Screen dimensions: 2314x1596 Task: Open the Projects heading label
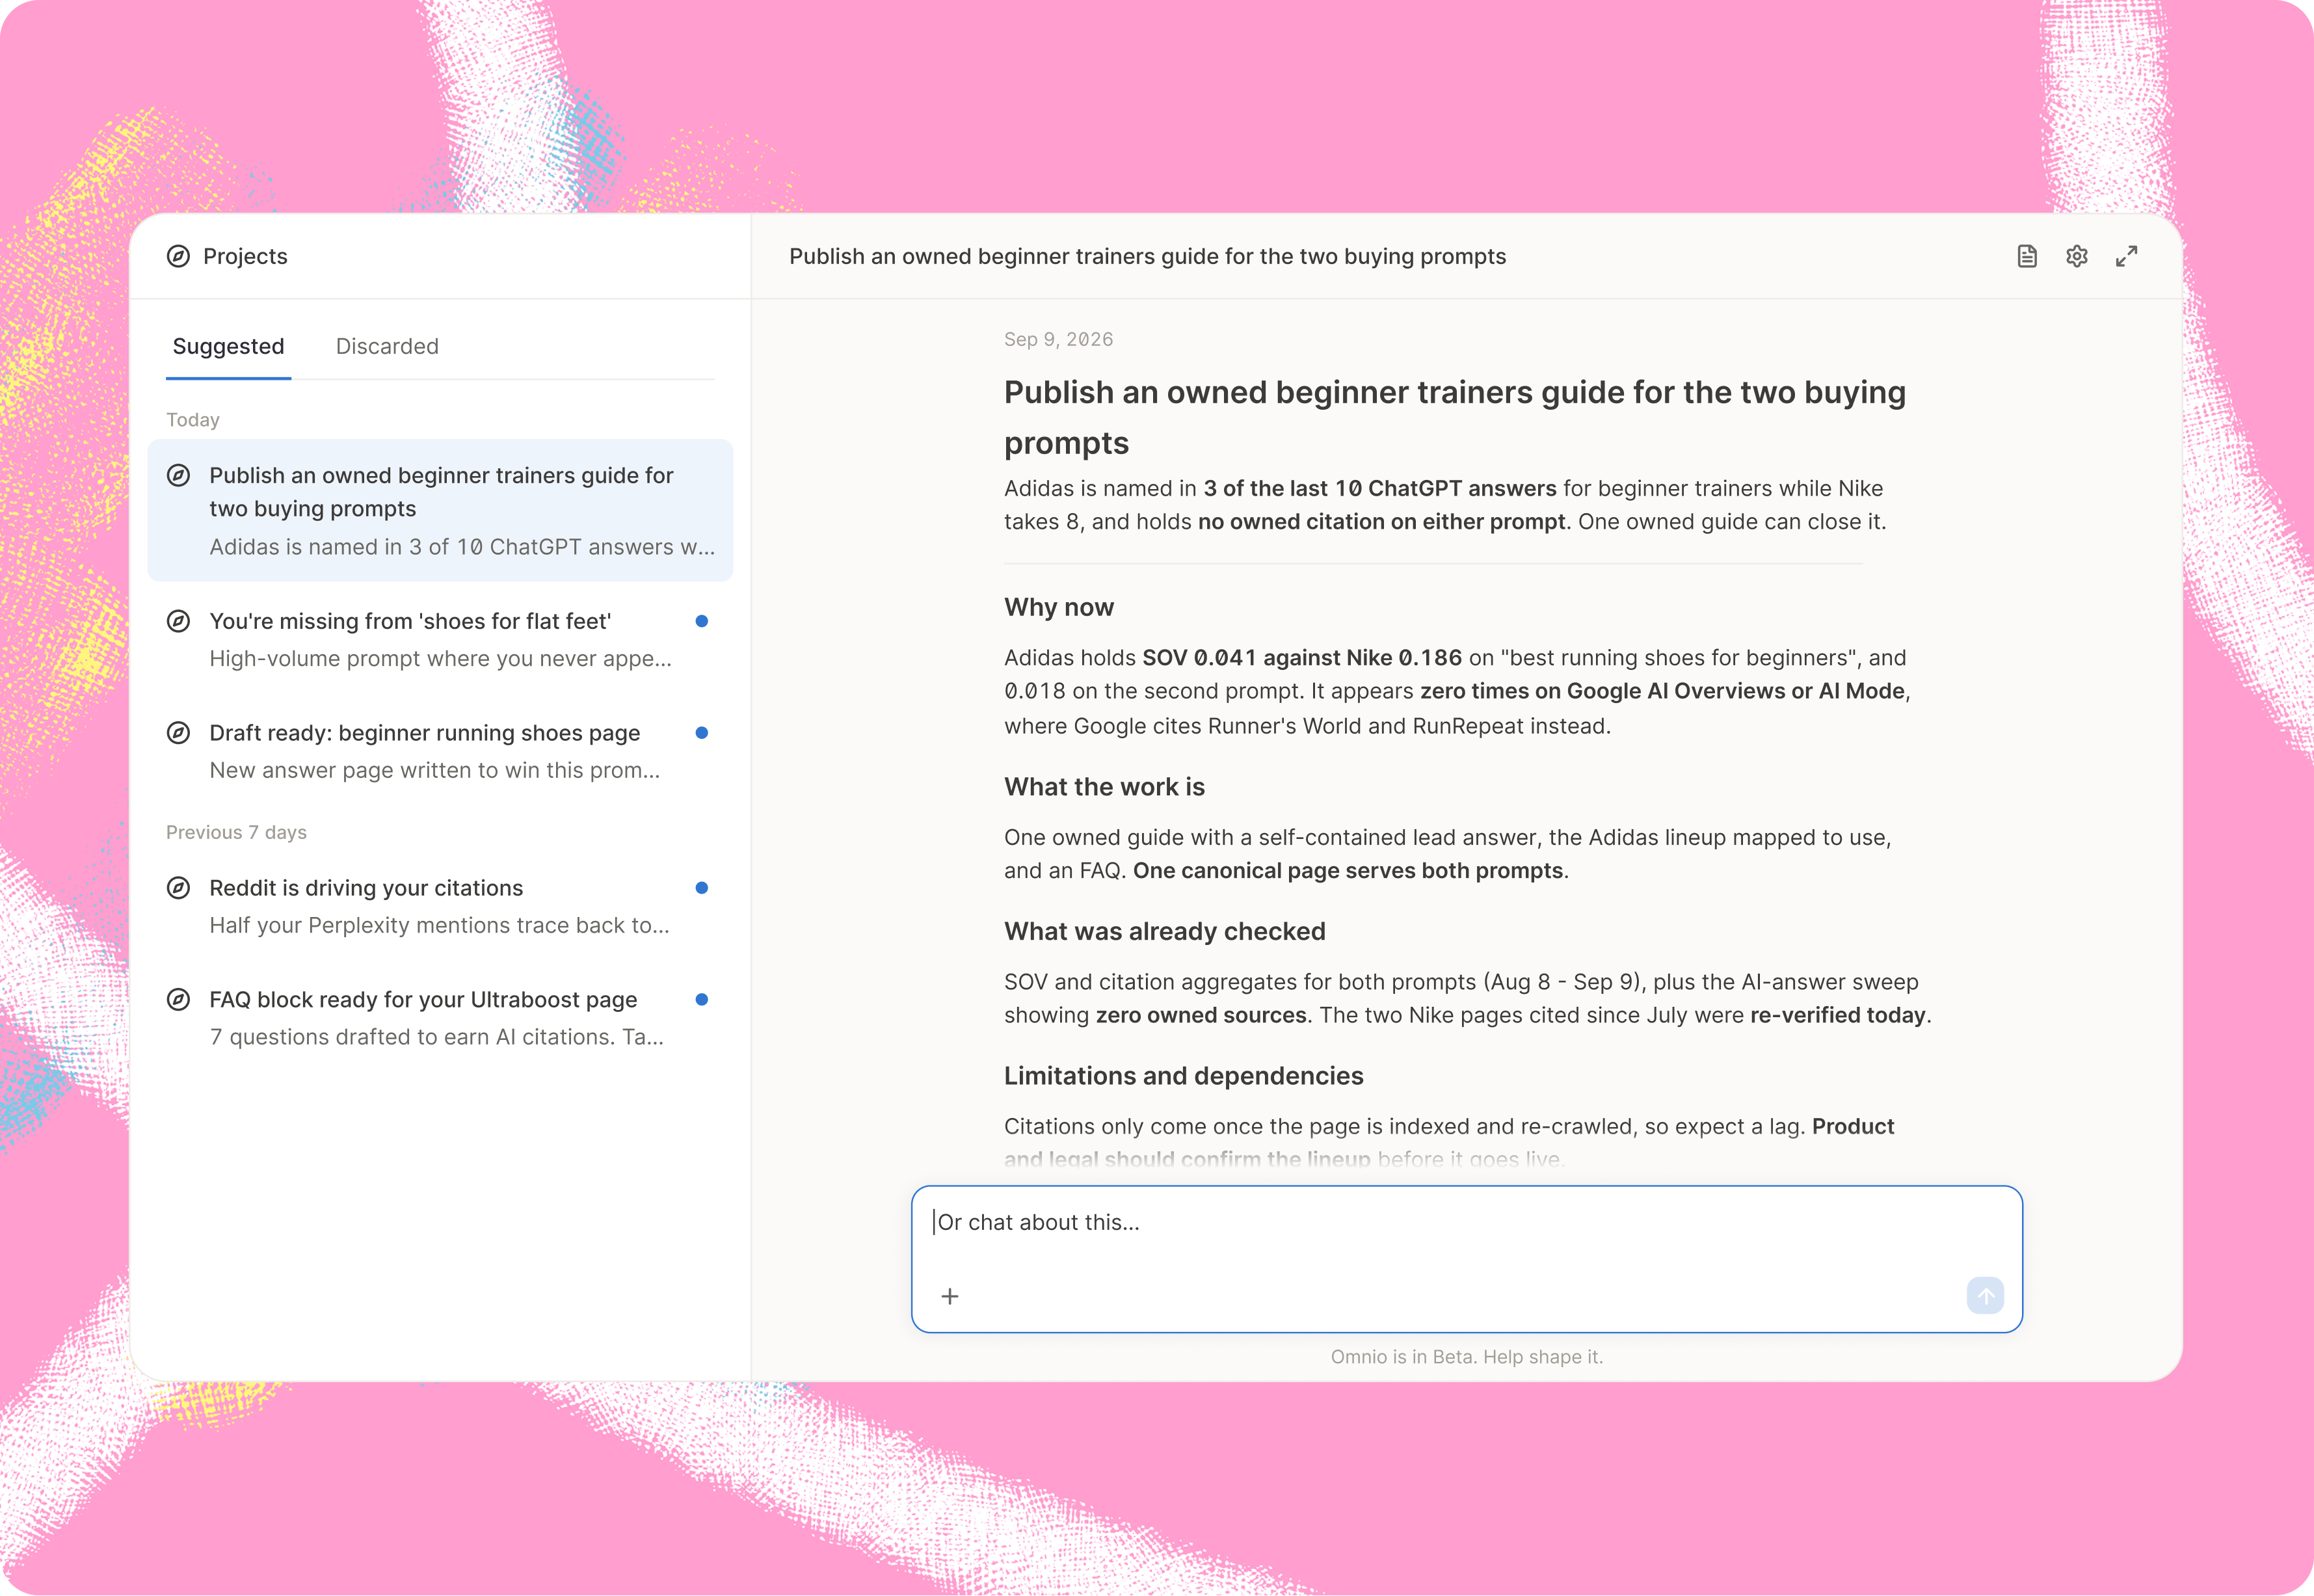(245, 256)
